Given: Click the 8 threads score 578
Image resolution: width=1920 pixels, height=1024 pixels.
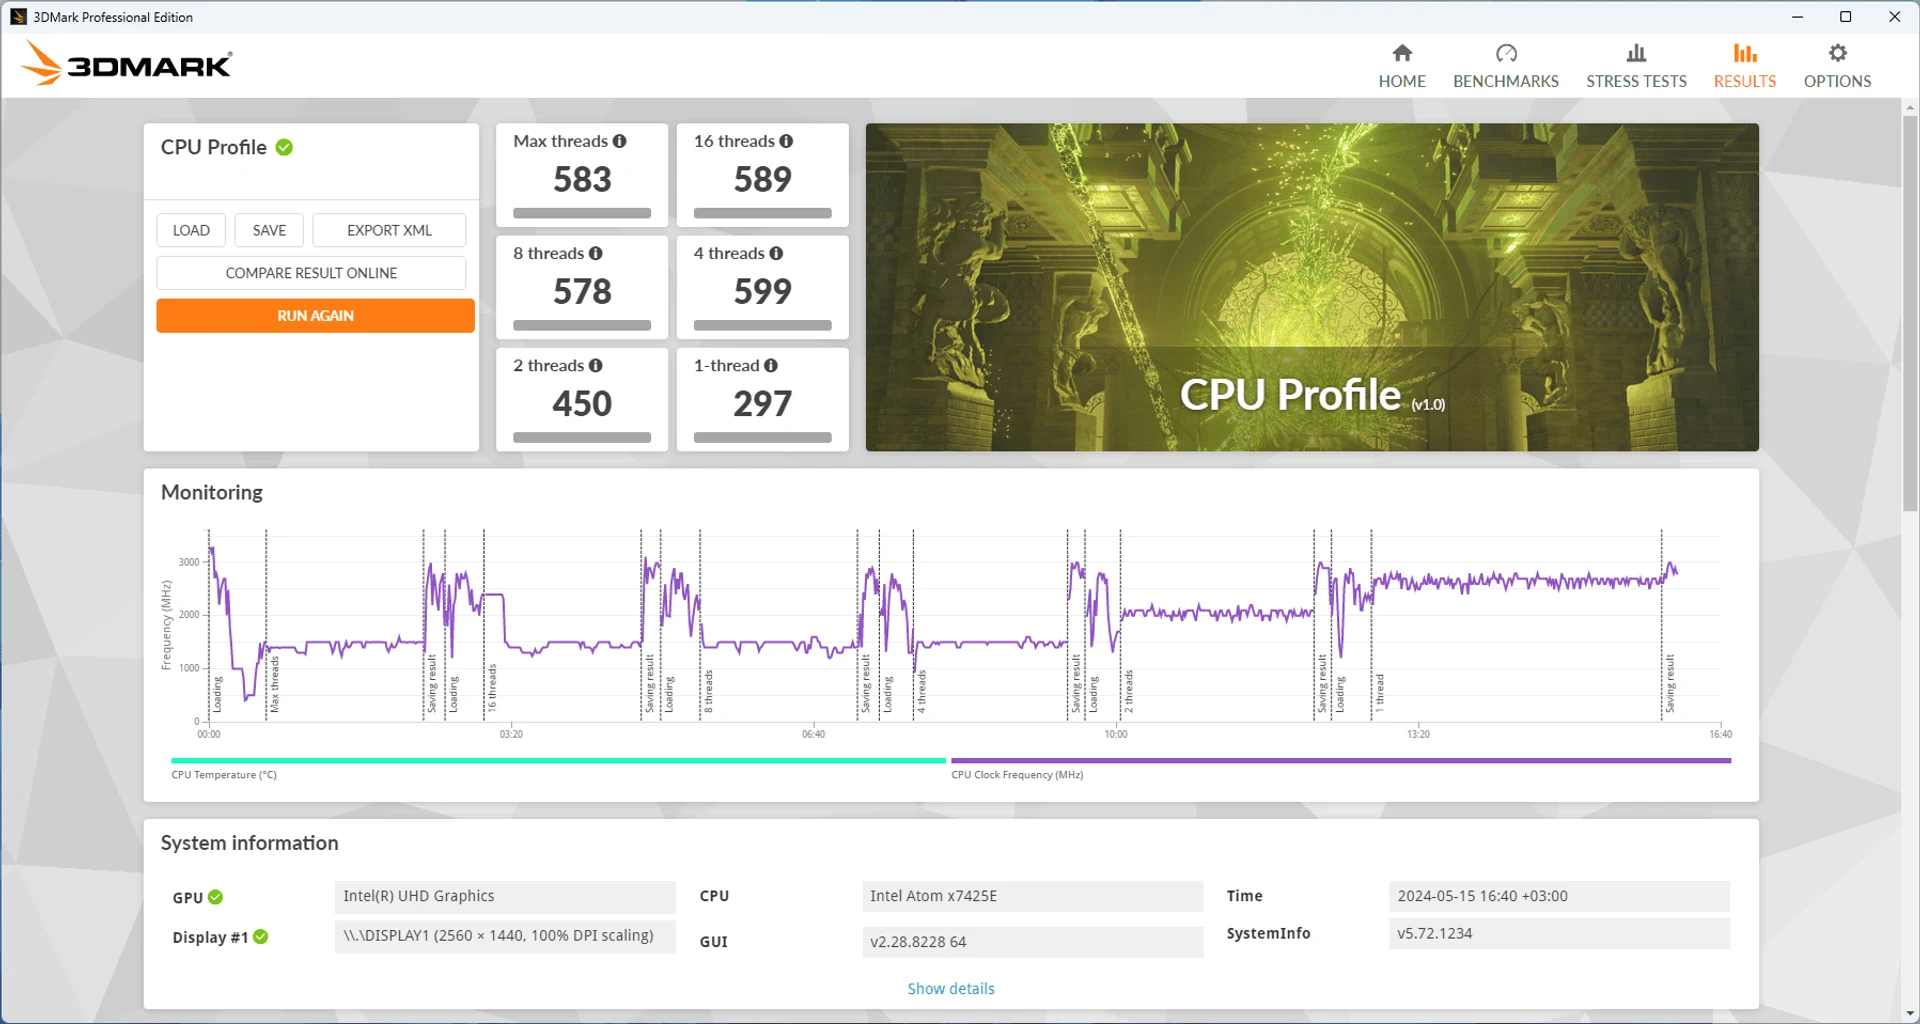Looking at the screenshot, I should [x=582, y=292].
